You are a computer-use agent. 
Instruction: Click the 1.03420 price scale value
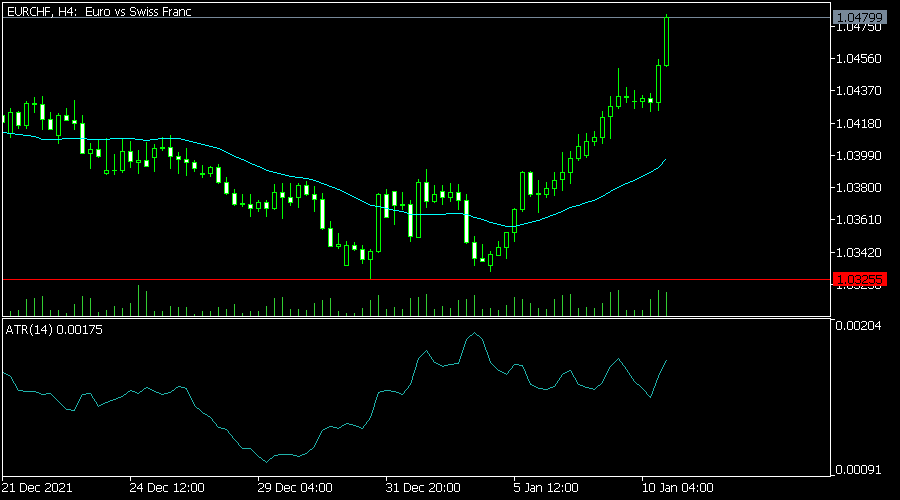coord(859,253)
